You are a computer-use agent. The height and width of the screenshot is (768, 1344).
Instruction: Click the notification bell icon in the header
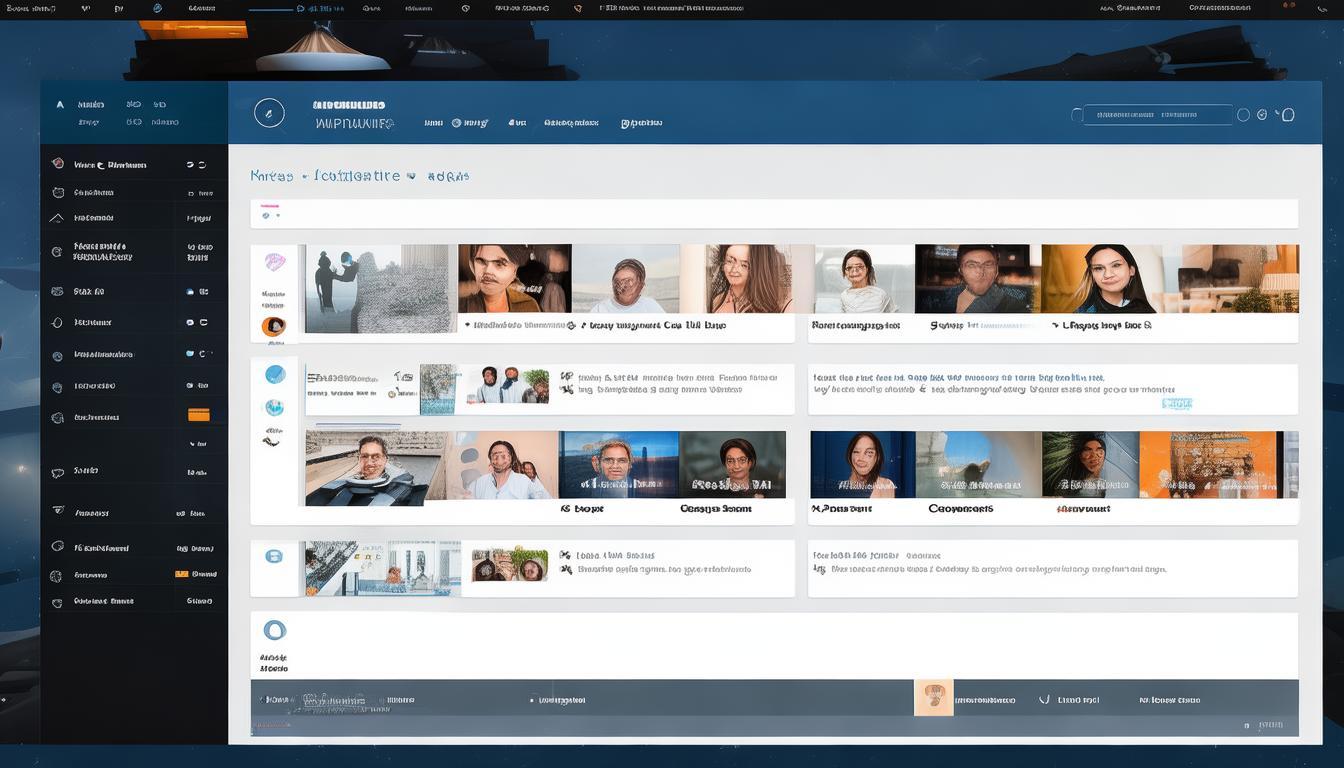1287,115
